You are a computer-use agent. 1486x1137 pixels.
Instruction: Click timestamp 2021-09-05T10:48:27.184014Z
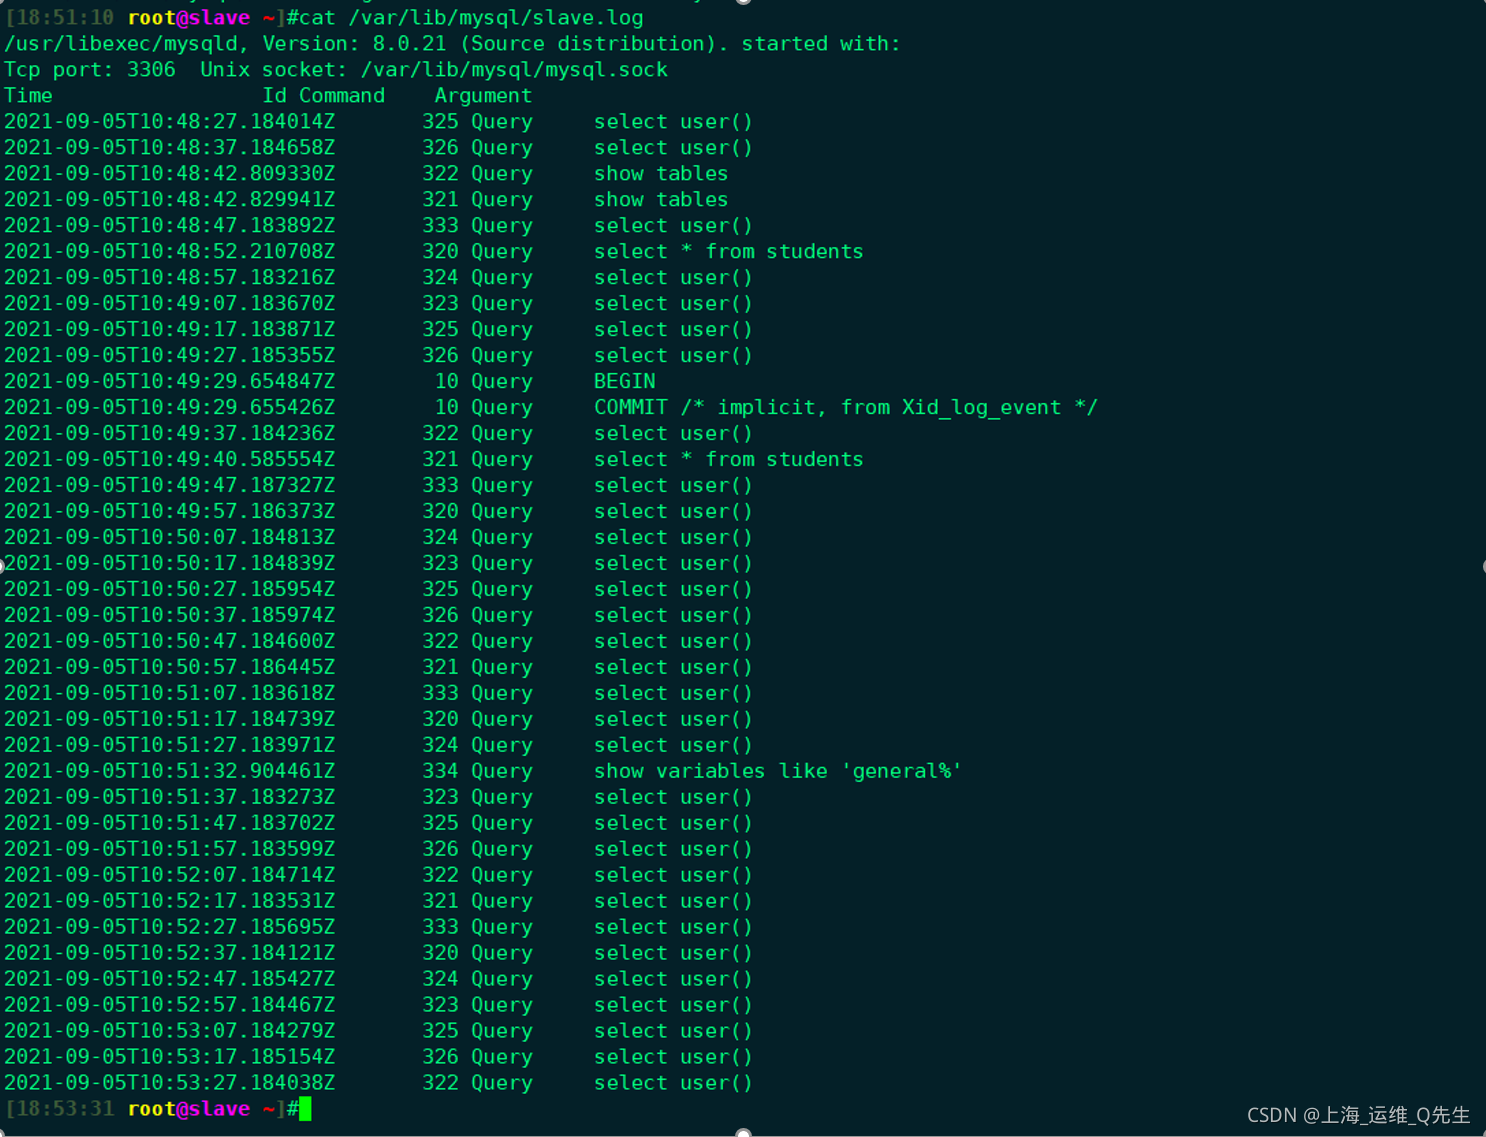170,122
